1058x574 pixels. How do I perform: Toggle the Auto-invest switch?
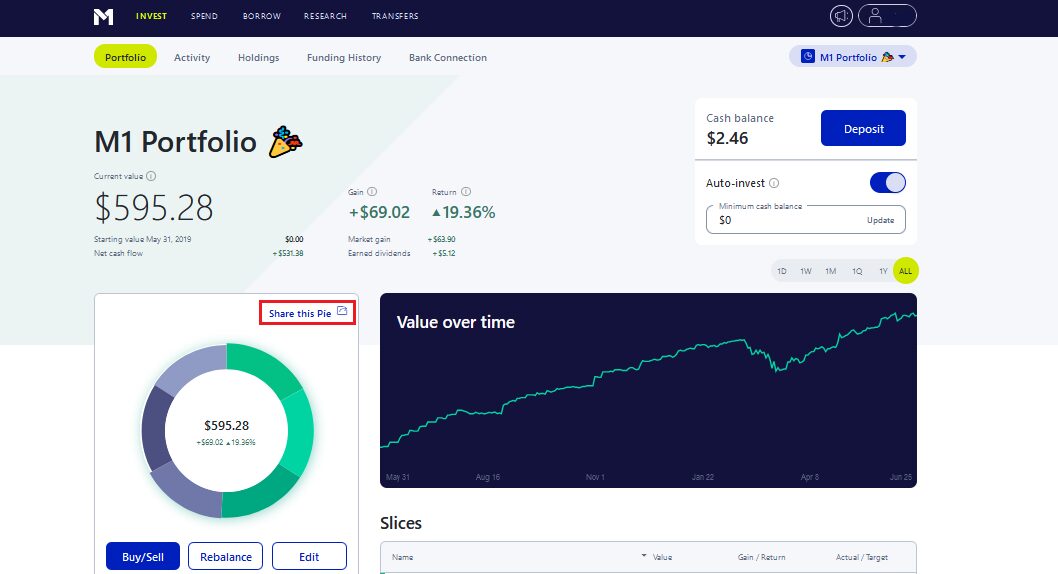(887, 183)
